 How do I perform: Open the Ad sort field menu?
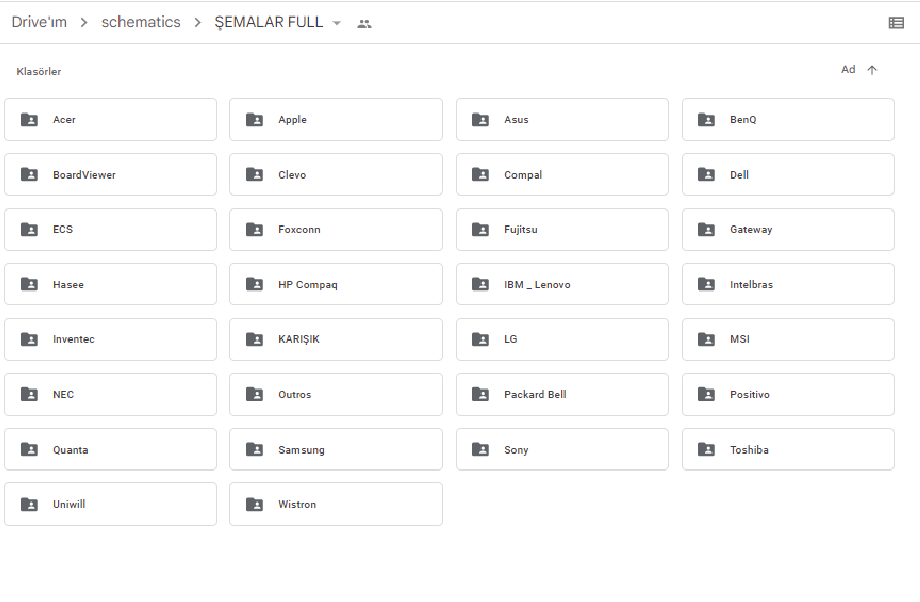click(x=848, y=70)
